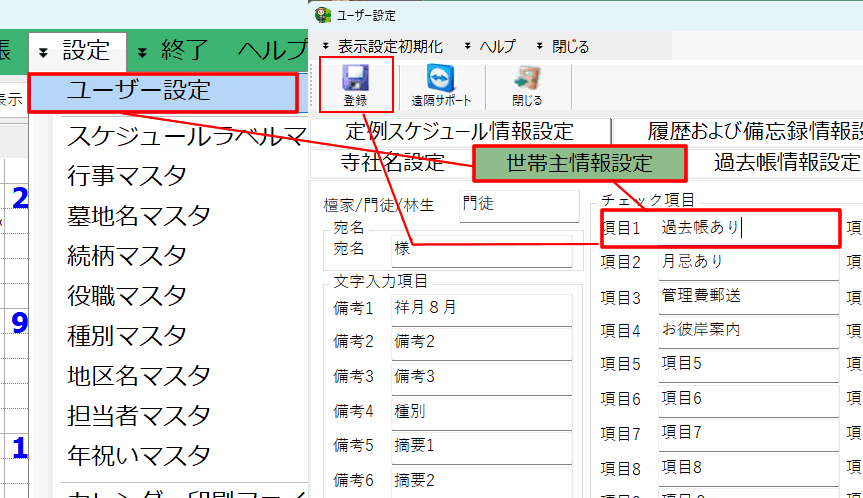This screenshot has width=863, height=498.
Task: Expand the 設定 menu dropdown arrow
Action: click(x=43, y=50)
